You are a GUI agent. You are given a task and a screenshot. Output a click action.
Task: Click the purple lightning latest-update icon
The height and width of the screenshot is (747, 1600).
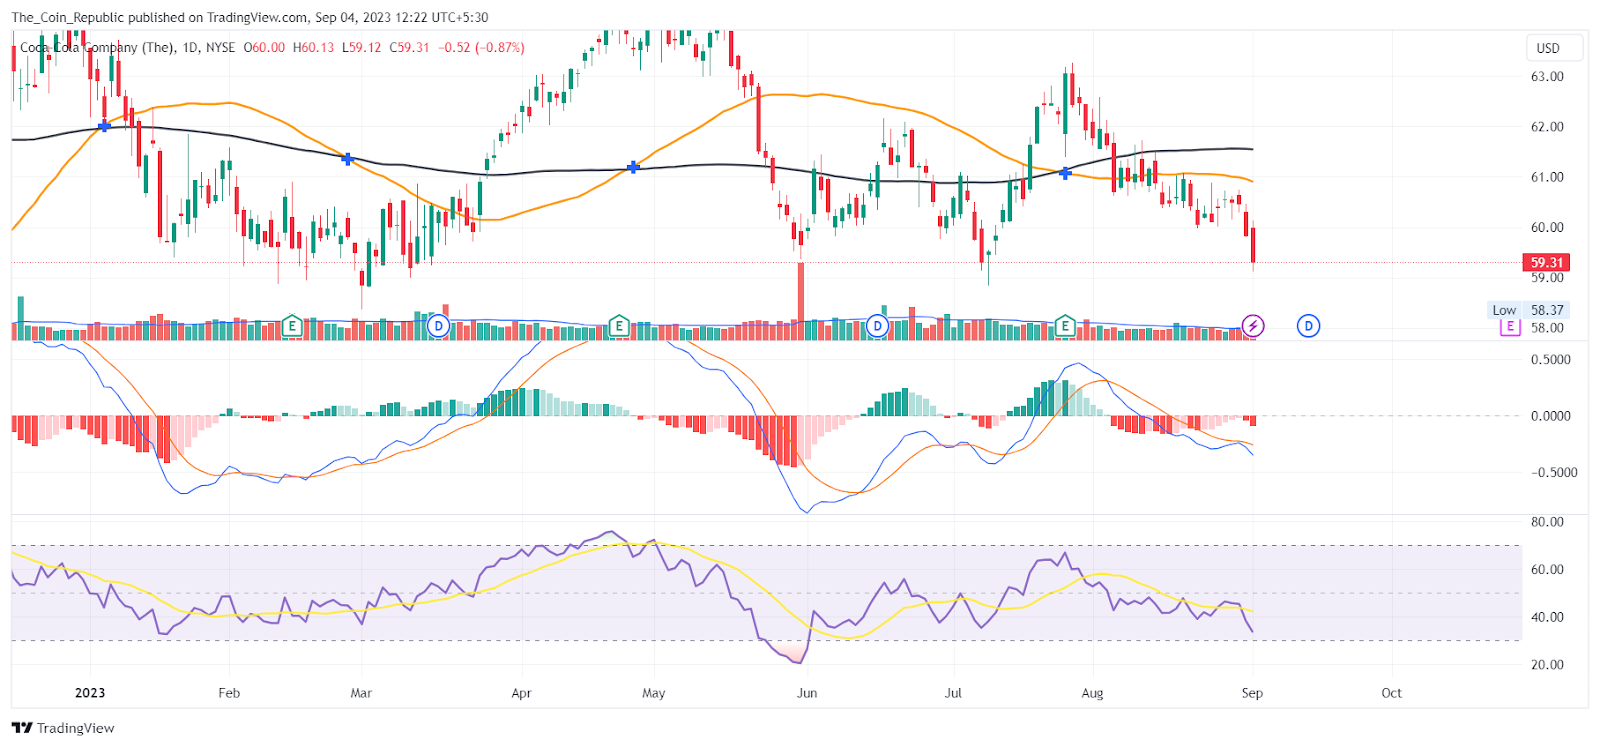[x=1253, y=326]
